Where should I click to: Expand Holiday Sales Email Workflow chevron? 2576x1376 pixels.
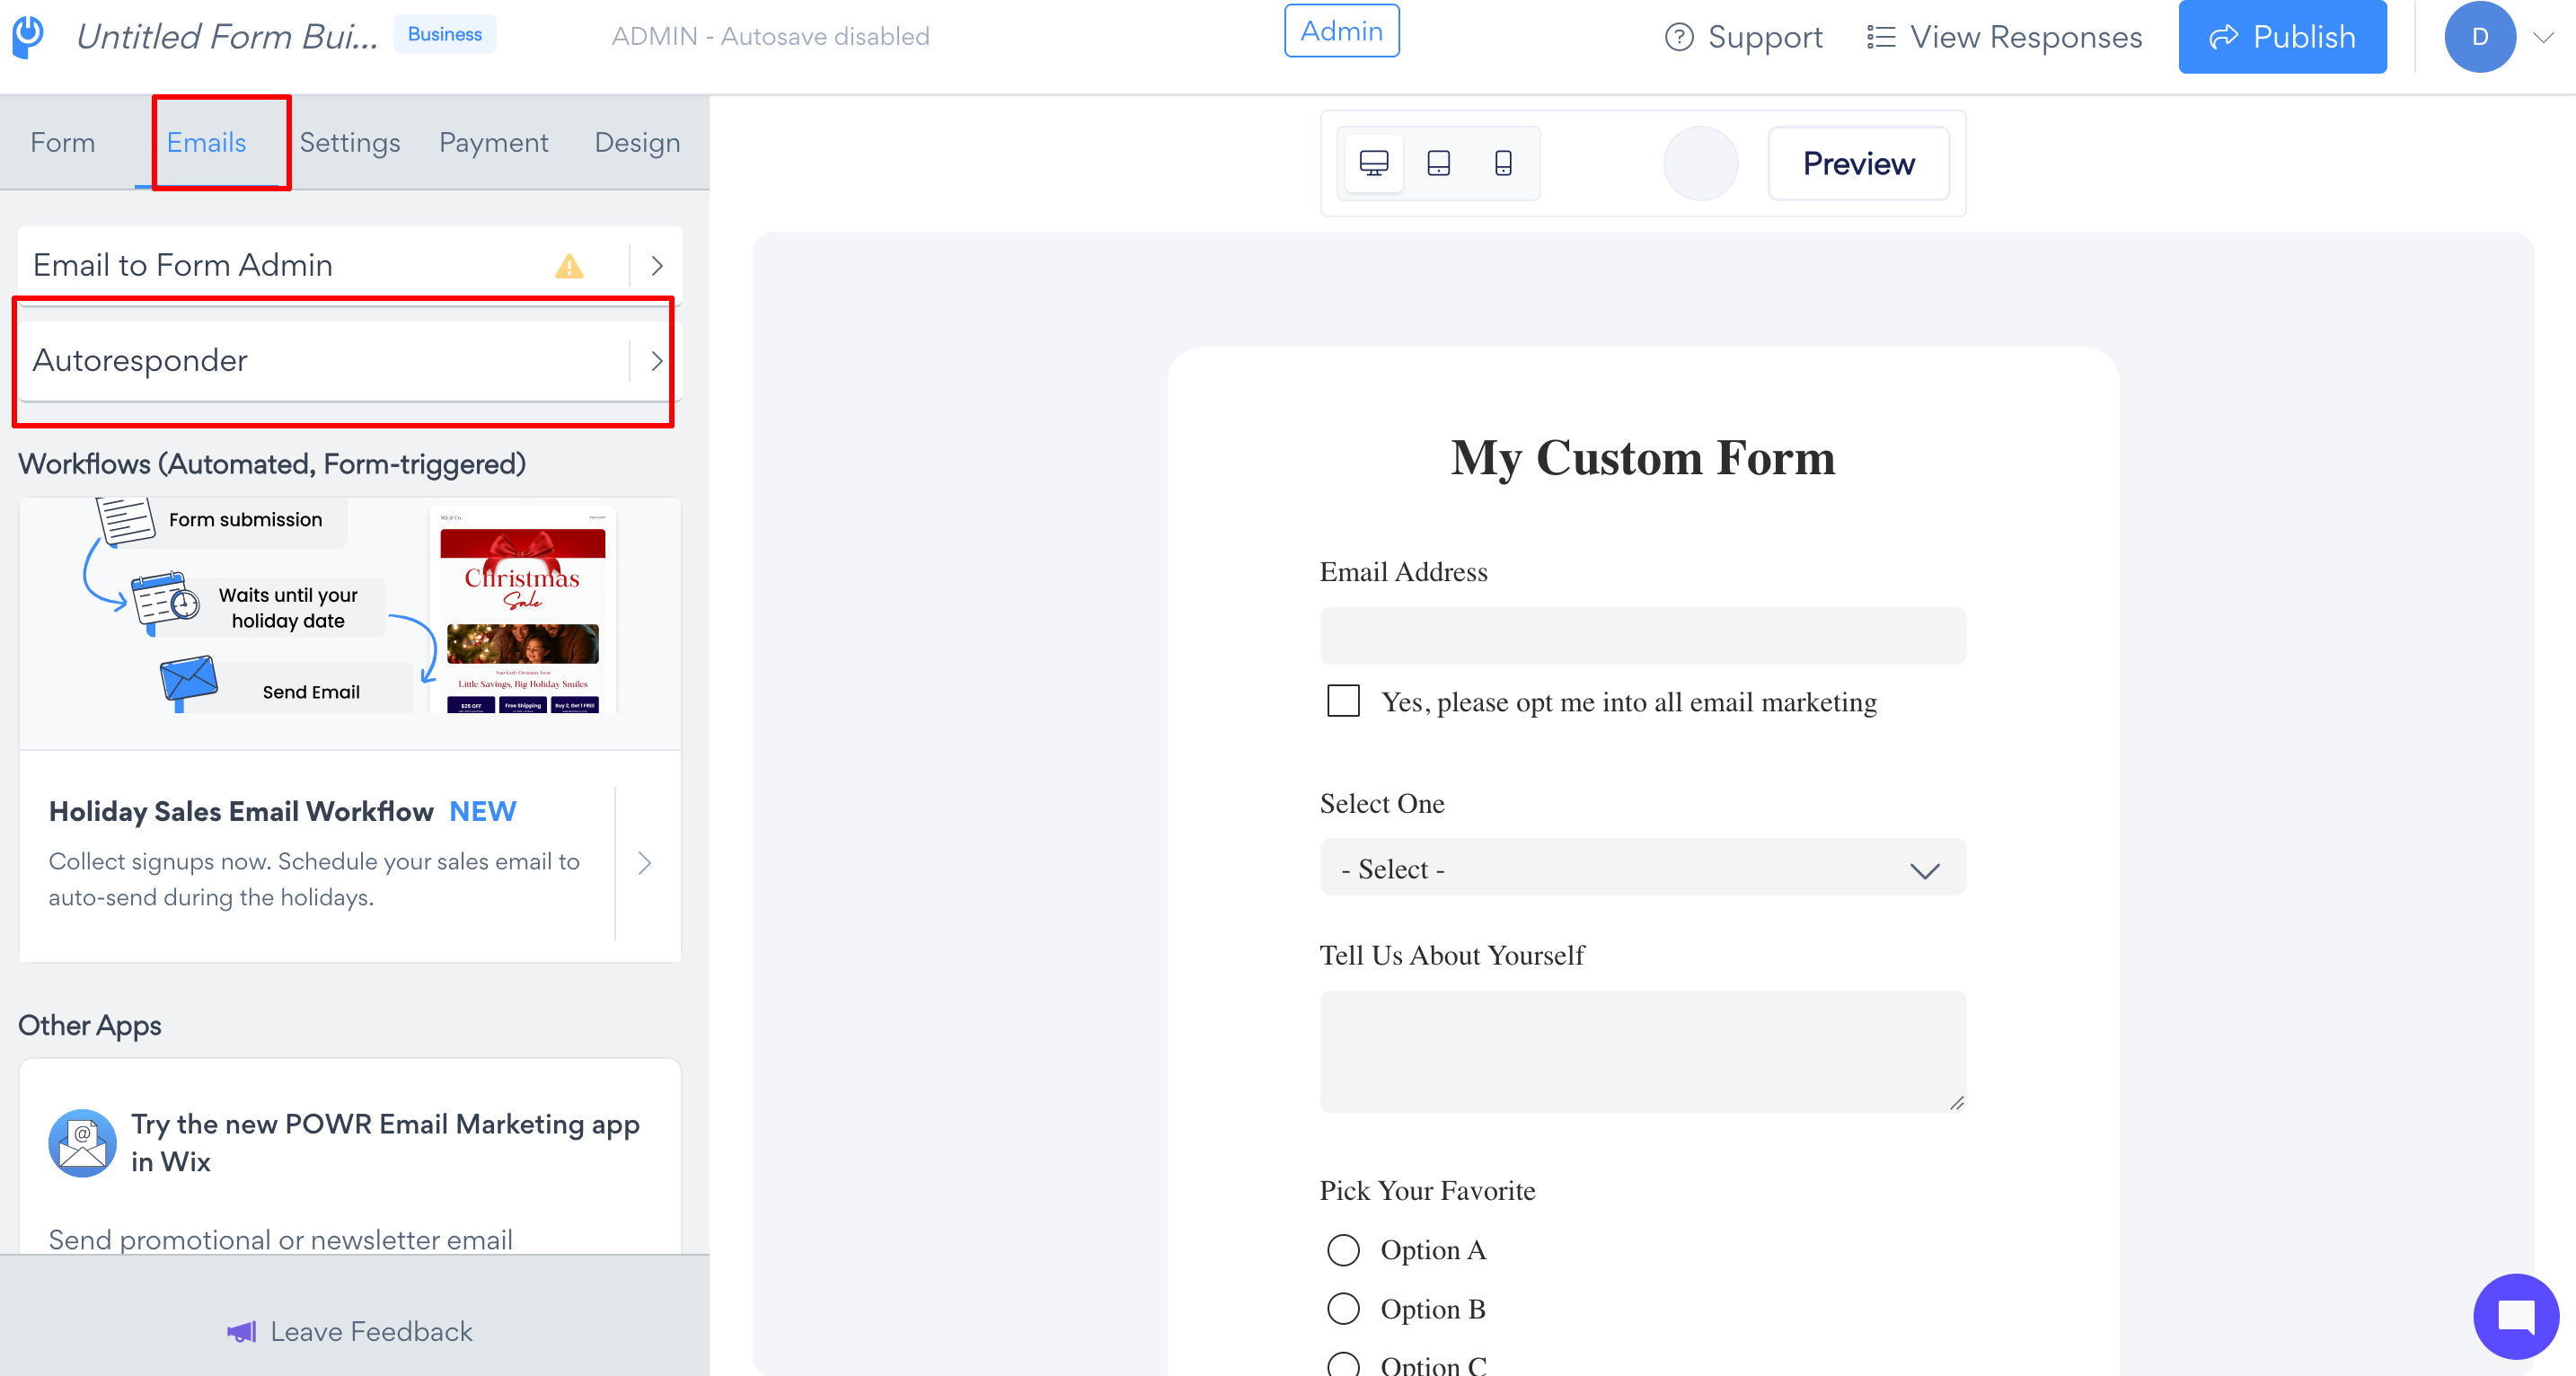[x=645, y=862]
